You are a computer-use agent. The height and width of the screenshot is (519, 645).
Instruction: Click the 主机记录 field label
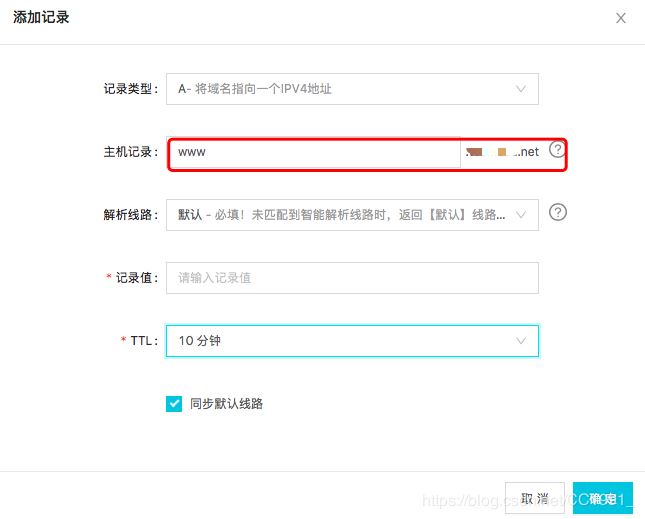[x=130, y=152]
